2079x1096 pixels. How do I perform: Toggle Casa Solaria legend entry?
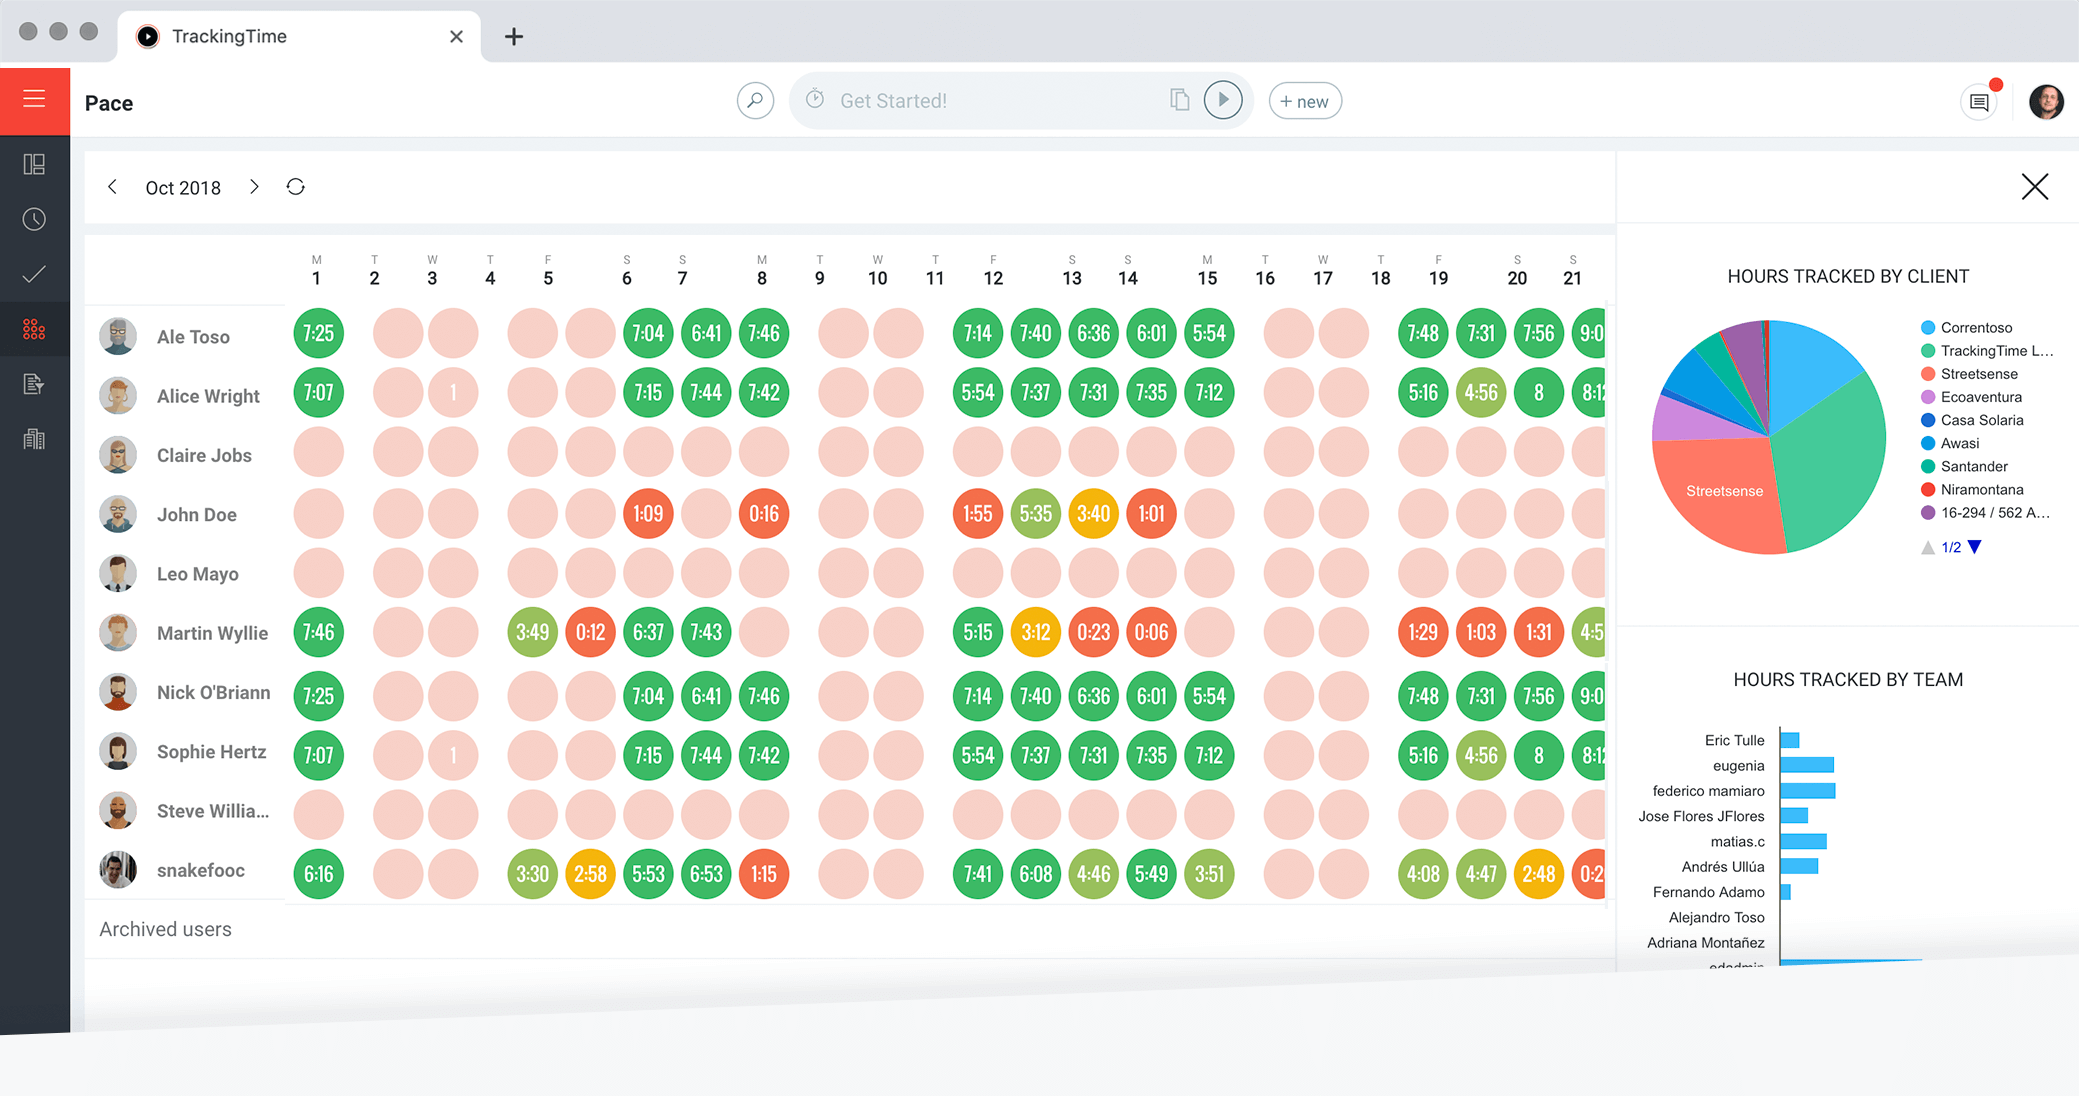1973,420
